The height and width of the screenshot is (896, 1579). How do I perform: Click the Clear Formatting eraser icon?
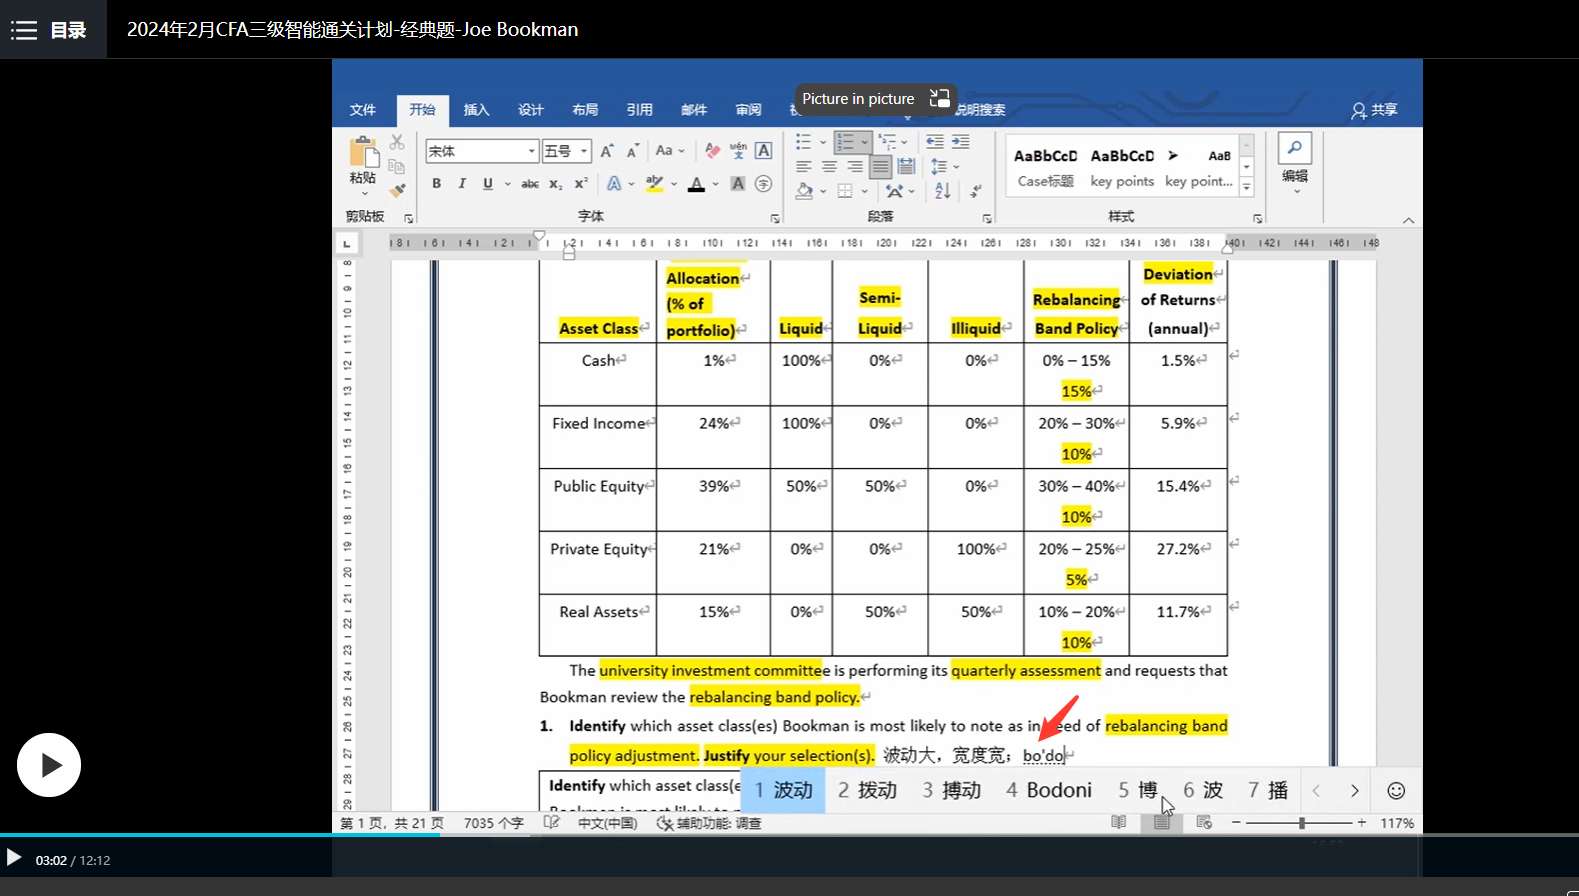(x=712, y=151)
